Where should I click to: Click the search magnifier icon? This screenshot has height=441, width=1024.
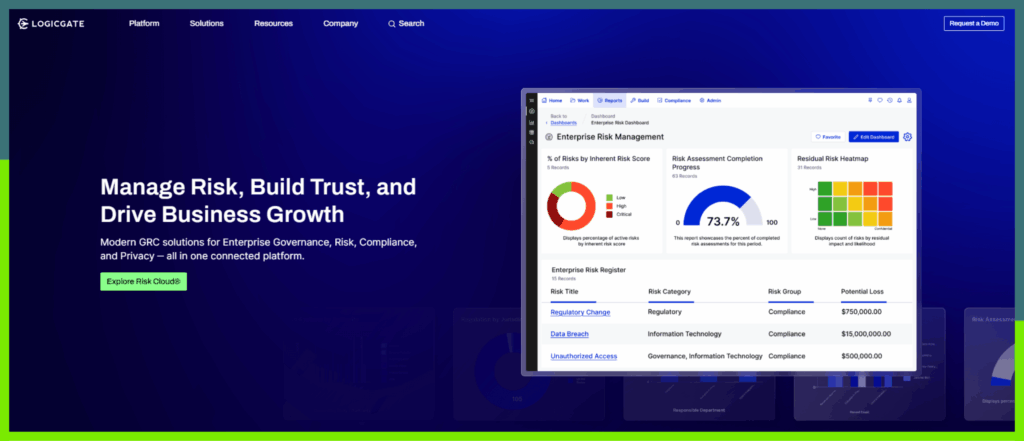tap(392, 24)
